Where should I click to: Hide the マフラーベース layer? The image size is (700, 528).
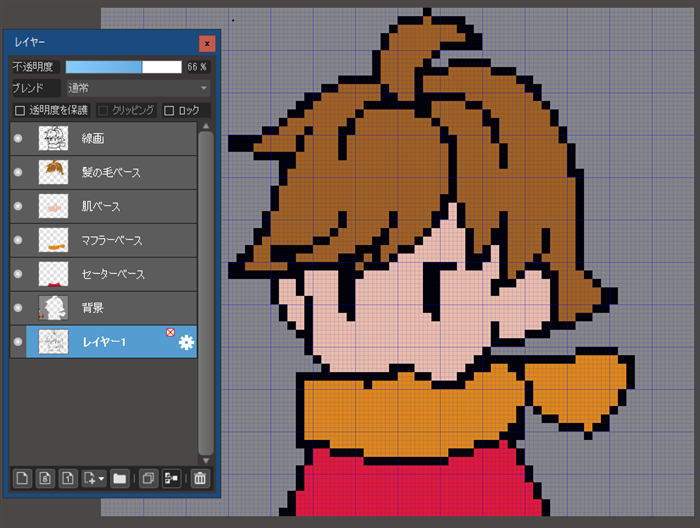[18, 240]
